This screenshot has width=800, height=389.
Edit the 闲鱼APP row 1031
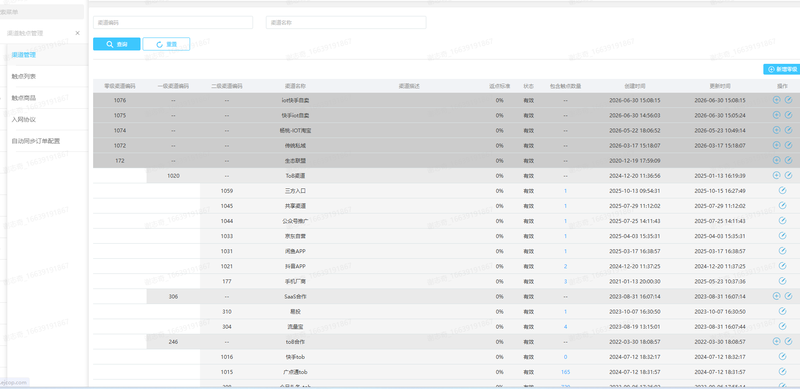[782, 251]
